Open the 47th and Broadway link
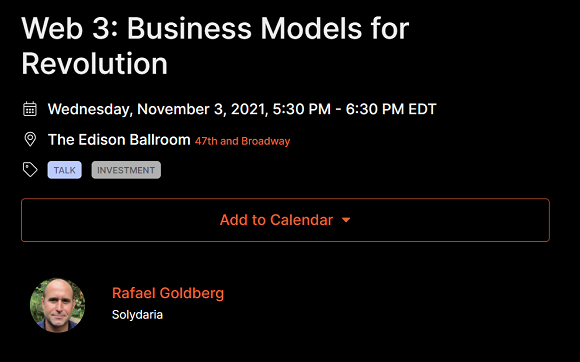Viewport: 580px width, 362px height. click(x=242, y=141)
